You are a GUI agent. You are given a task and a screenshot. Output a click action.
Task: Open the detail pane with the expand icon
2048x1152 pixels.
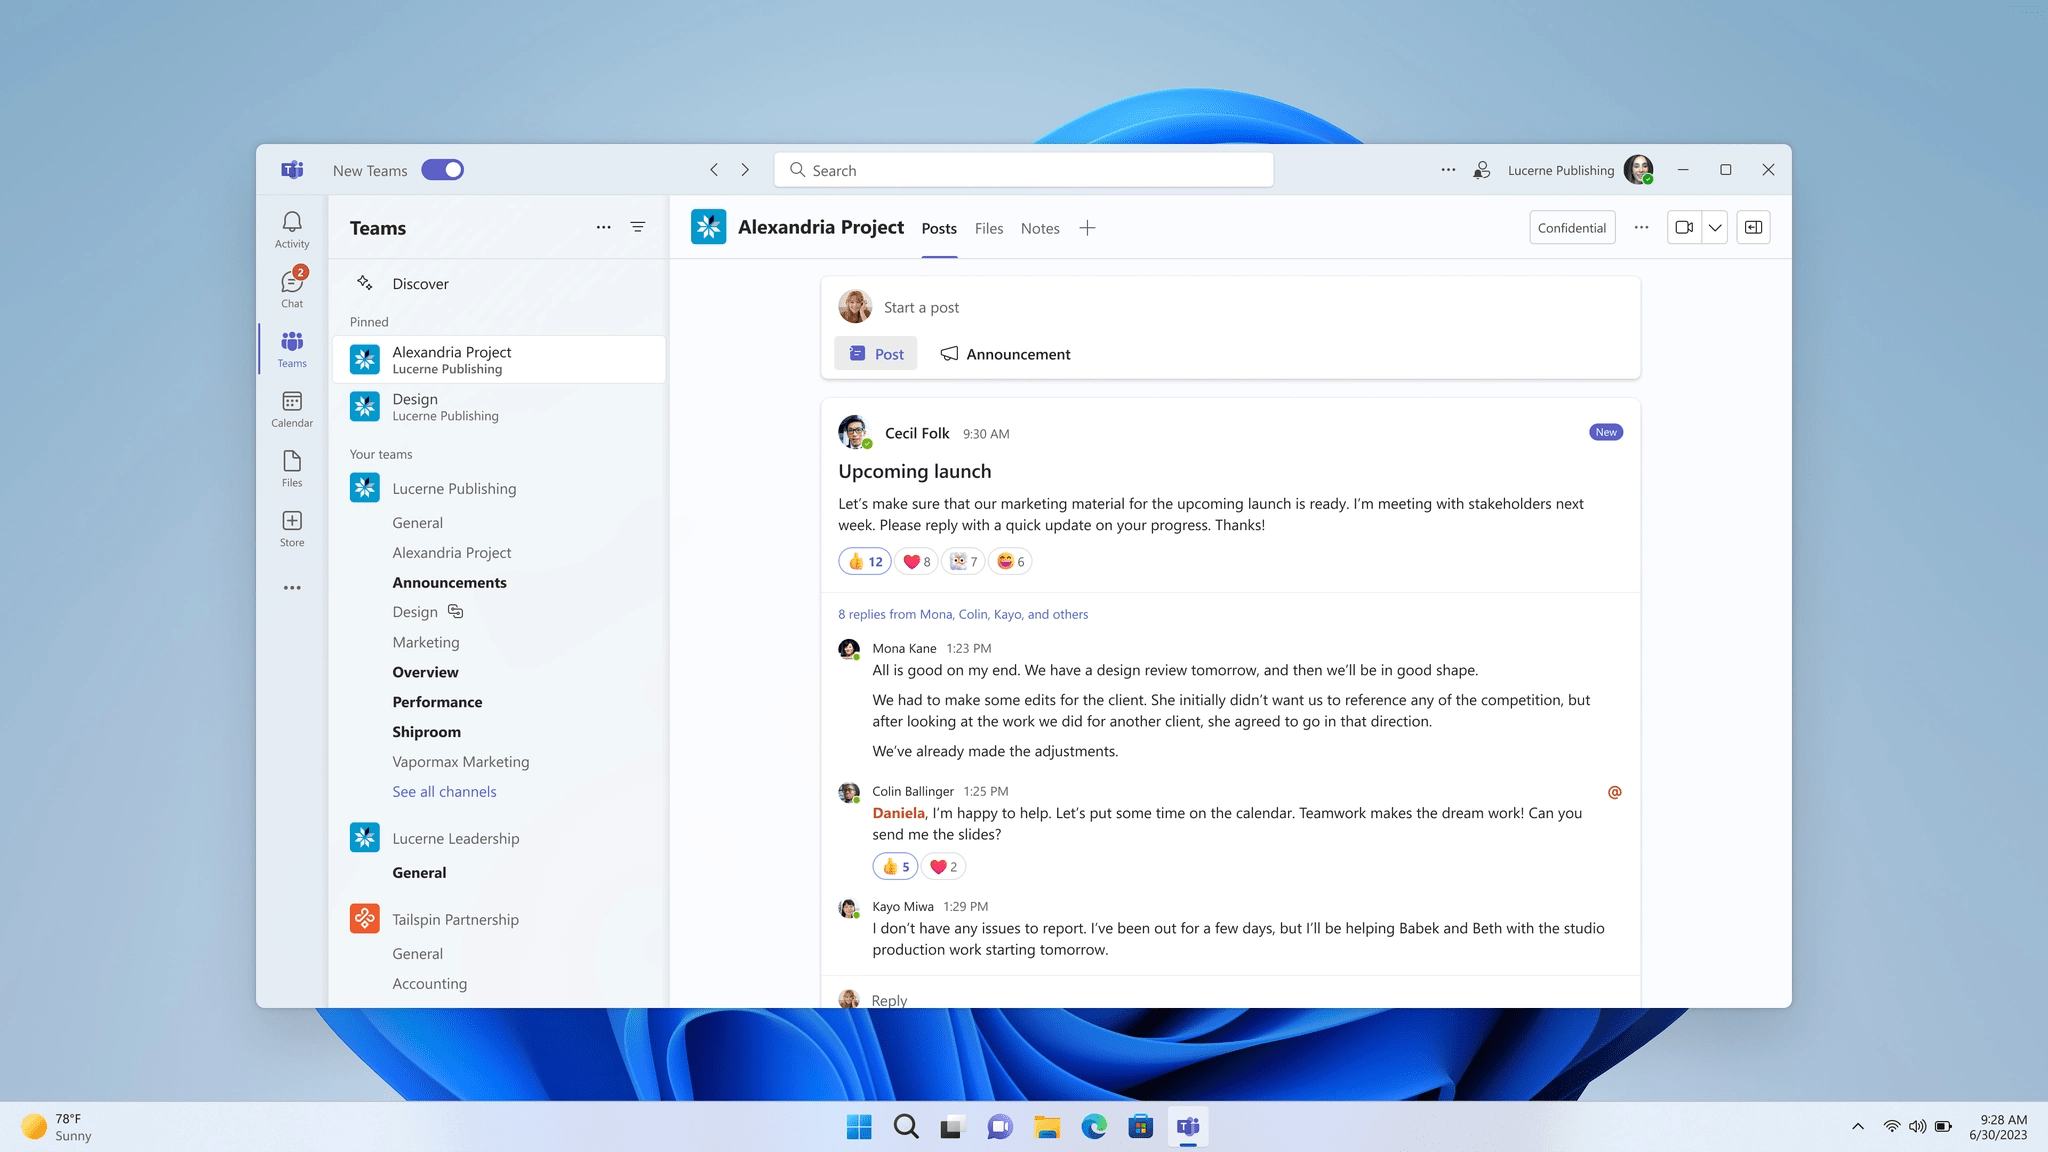click(1753, 227)
